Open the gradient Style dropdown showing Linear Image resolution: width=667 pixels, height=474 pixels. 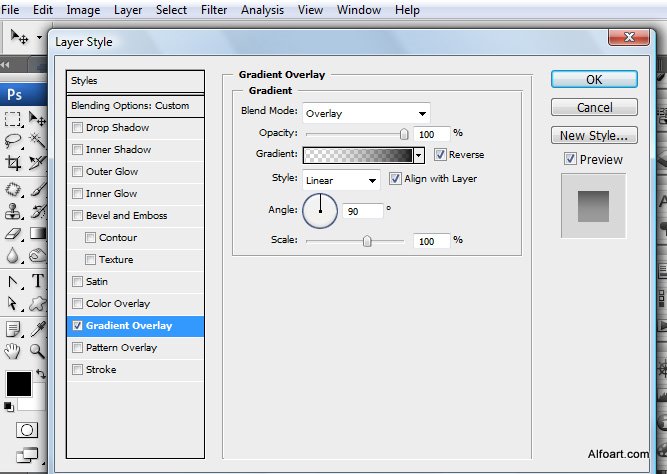click(341, 180)
